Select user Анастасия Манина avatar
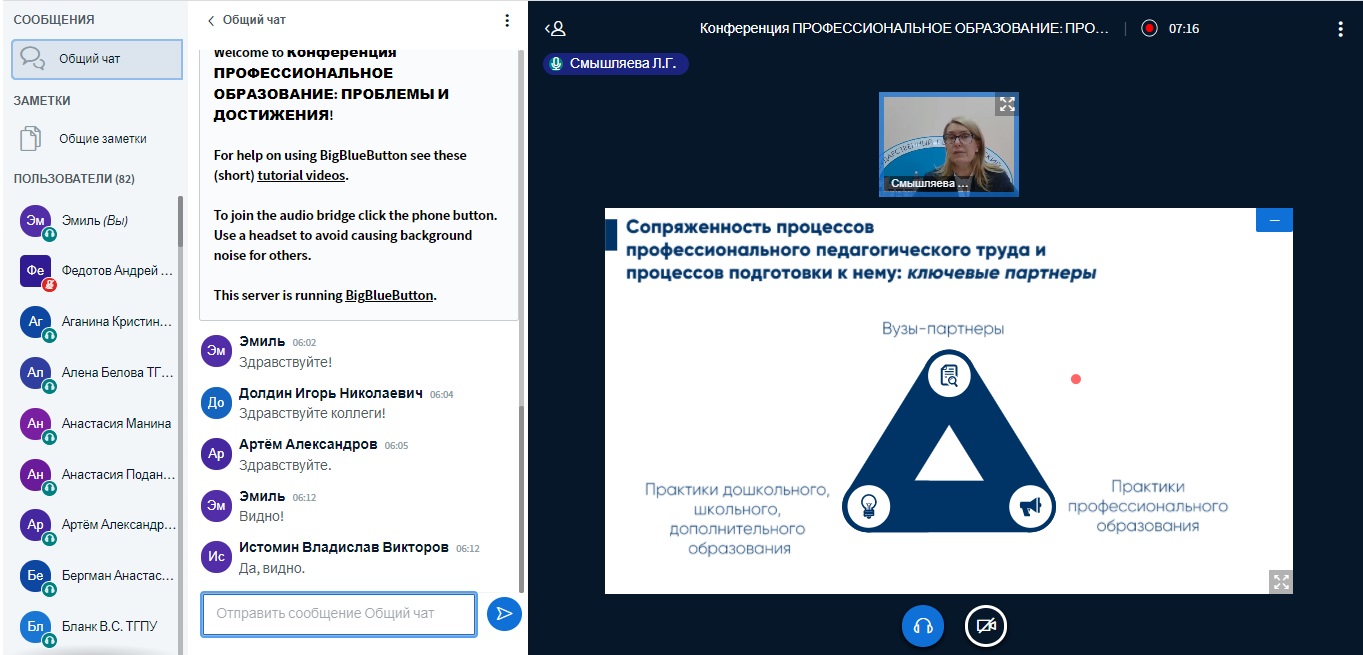This screenshot has height=655, width=1363. [36, 423]
